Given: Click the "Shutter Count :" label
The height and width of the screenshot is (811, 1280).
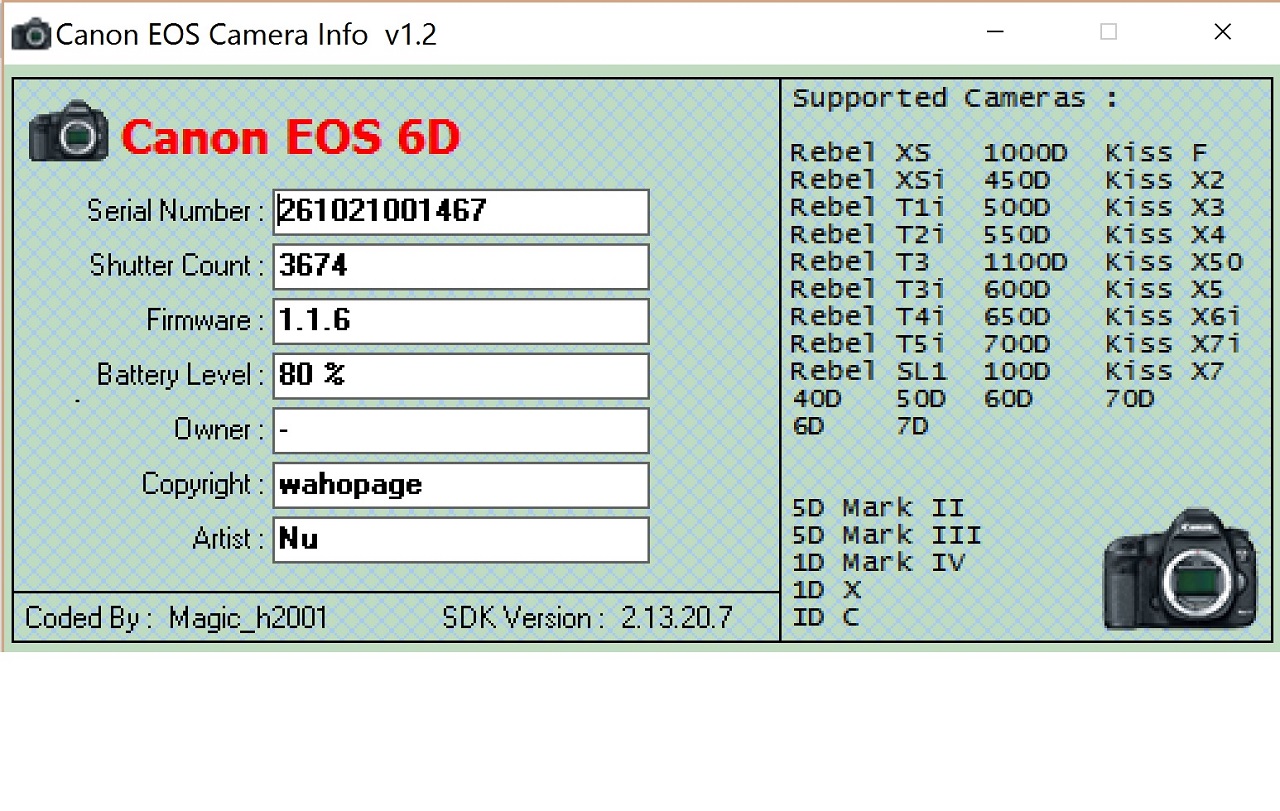Looking at the screenshot, I should (x=177, y=266).
